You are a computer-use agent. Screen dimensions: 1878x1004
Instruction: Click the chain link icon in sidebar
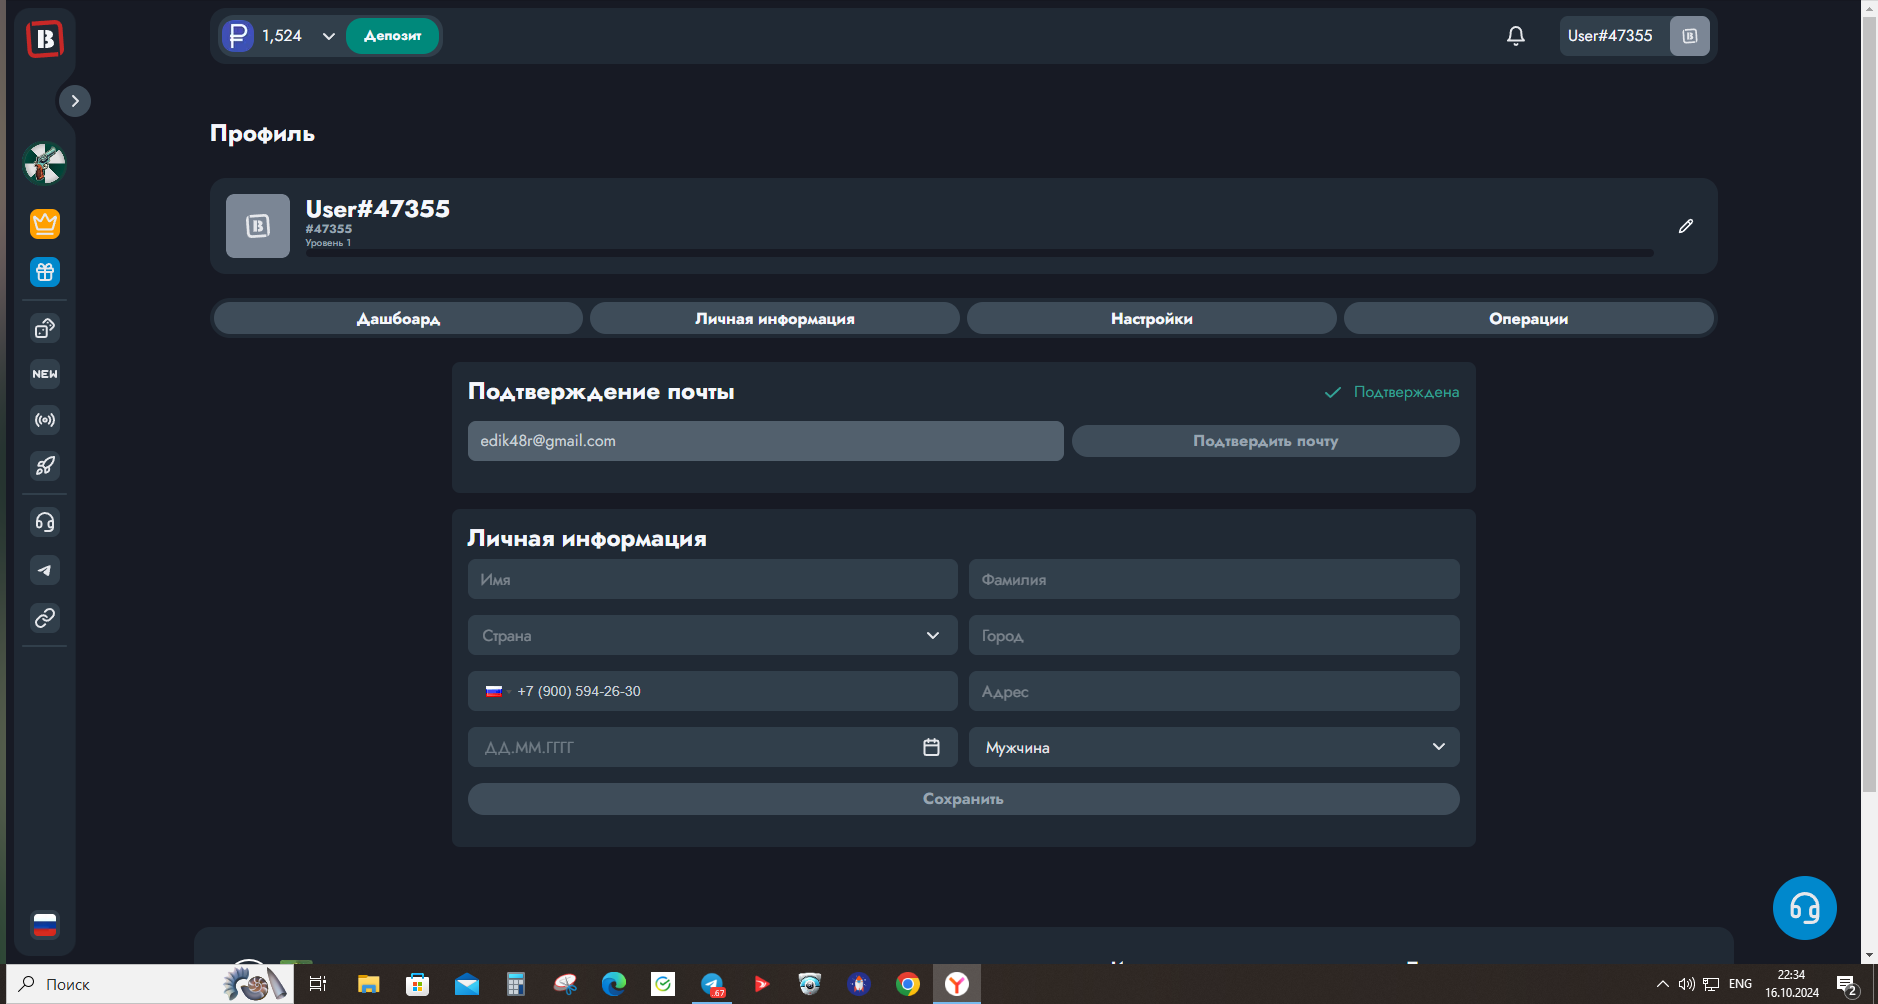point(45,618)
